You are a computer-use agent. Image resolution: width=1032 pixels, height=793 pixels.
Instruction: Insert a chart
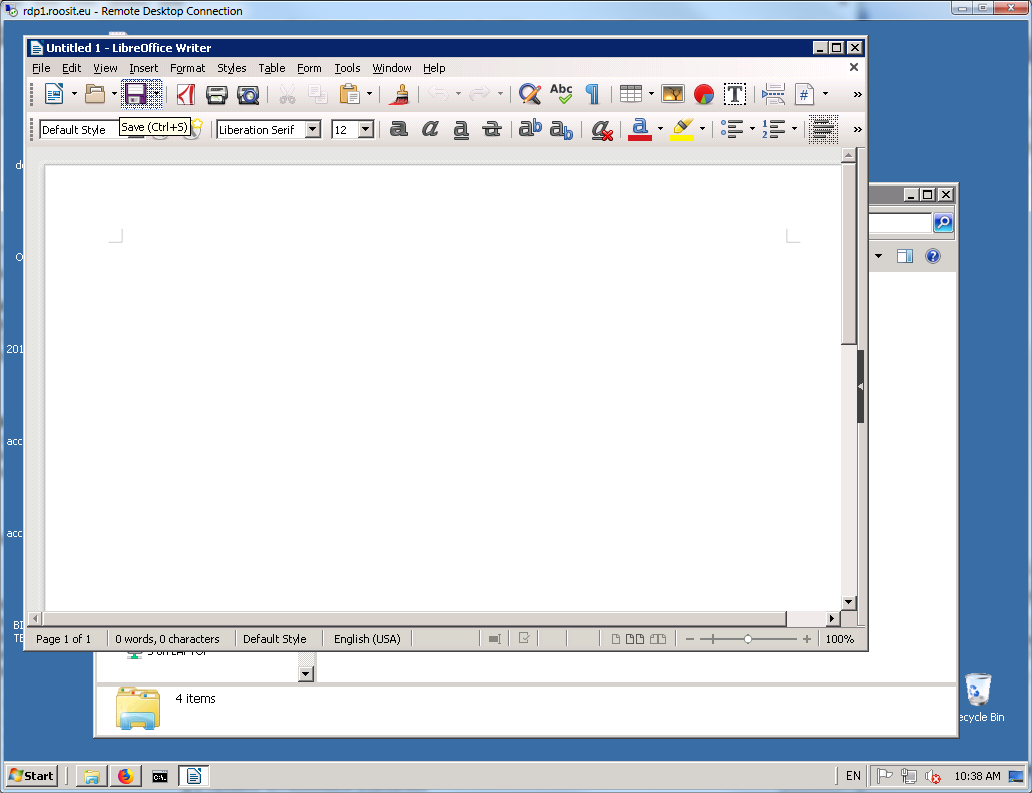click(704, 94)
